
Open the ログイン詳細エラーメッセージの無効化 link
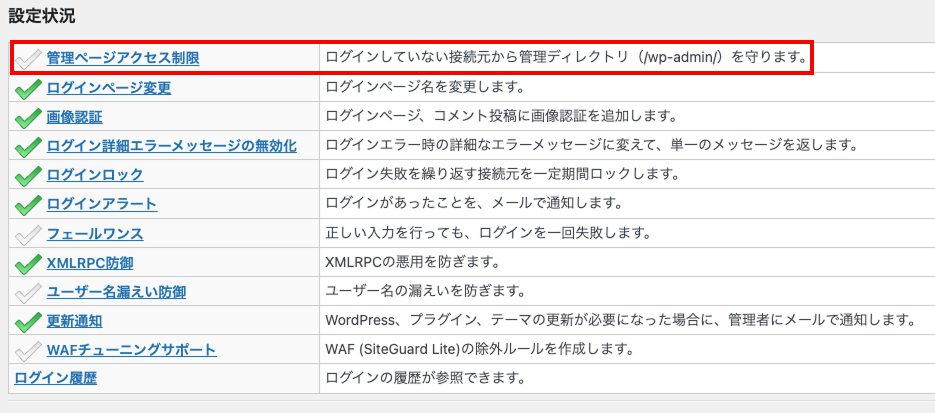coord(171,145)
